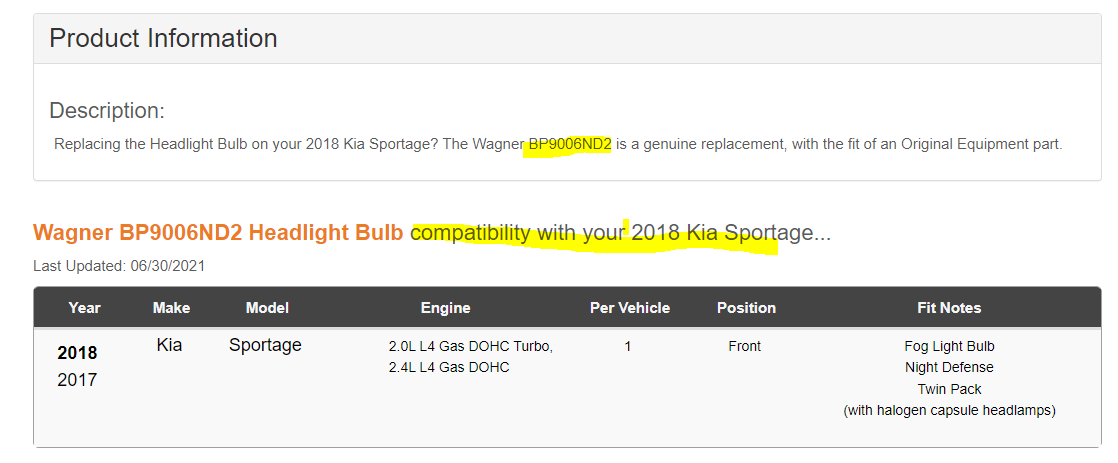Click the Description: subheading
The width and height of the screenshot is (1118, 463).
click(107, 110)
